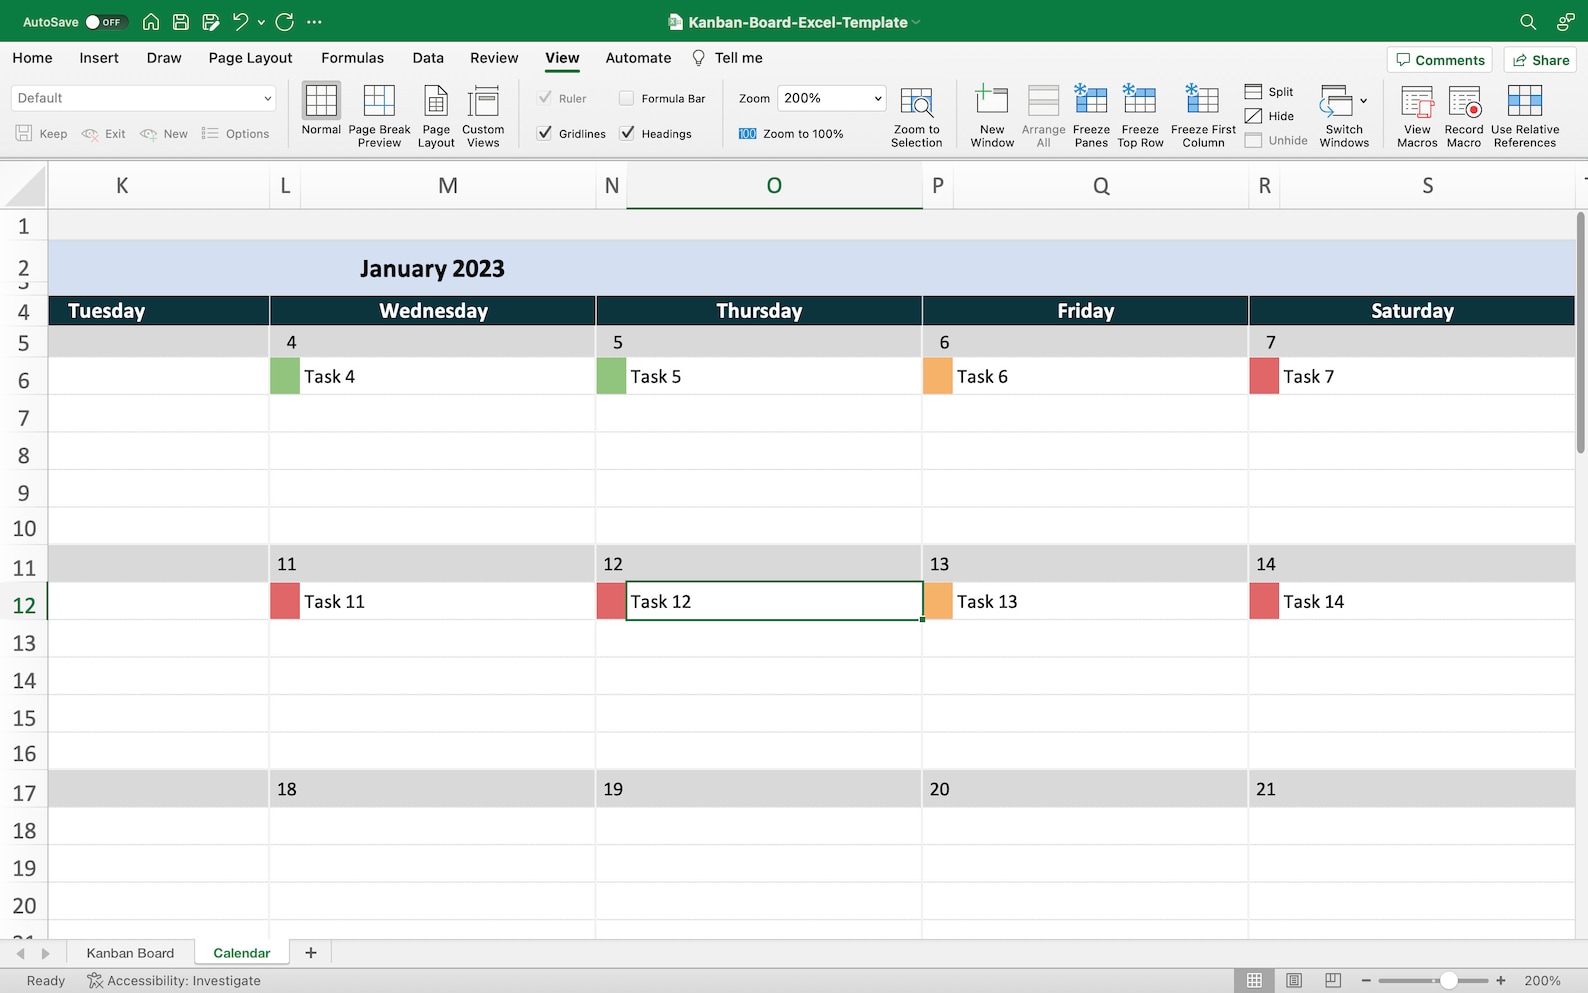Click the coauthoring people icon
The height and width of the screenshot is (993, 1588).
[x=1565, y=21]
